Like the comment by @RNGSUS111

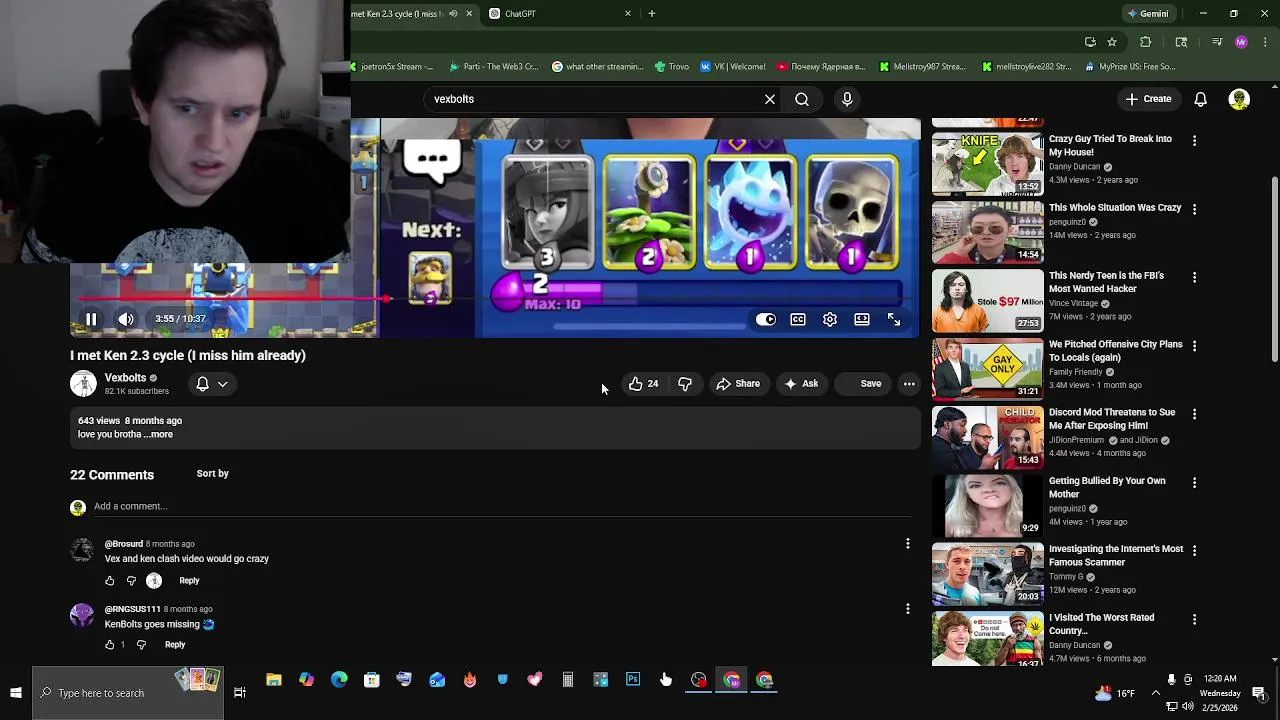click(110, 645)
